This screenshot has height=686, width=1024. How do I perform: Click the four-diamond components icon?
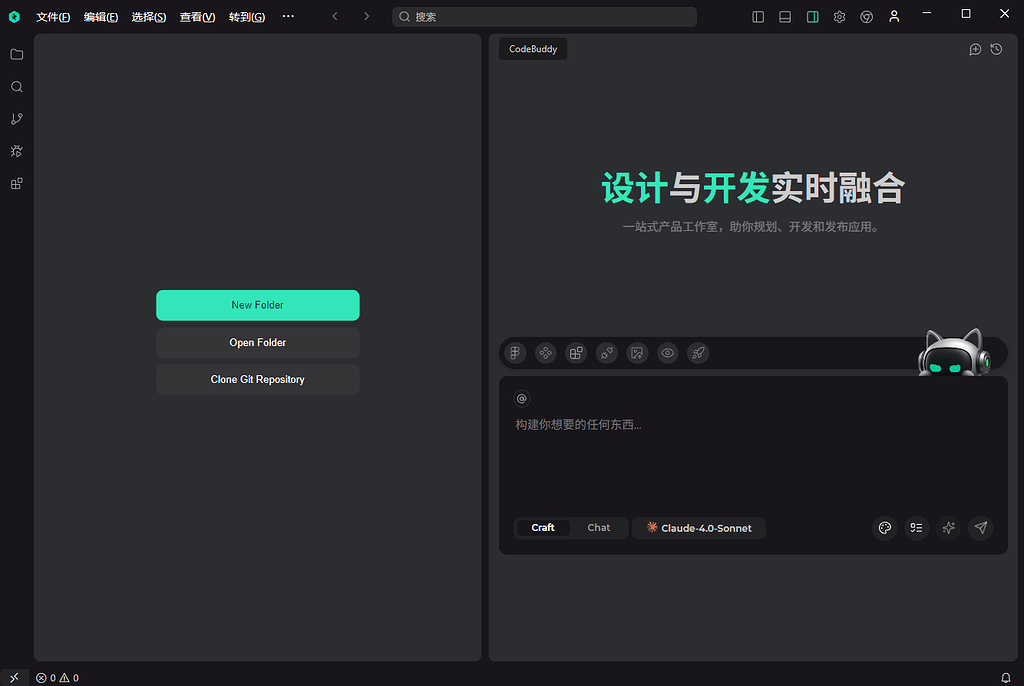coord(545,353)
